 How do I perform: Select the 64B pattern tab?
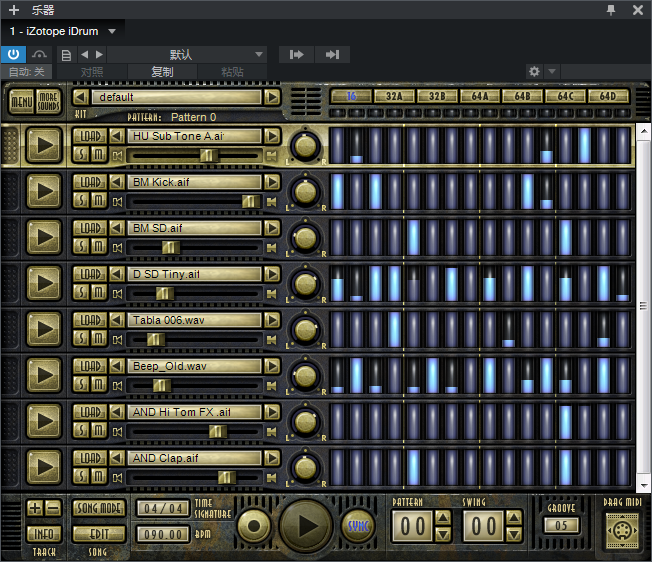click(523, 96)
